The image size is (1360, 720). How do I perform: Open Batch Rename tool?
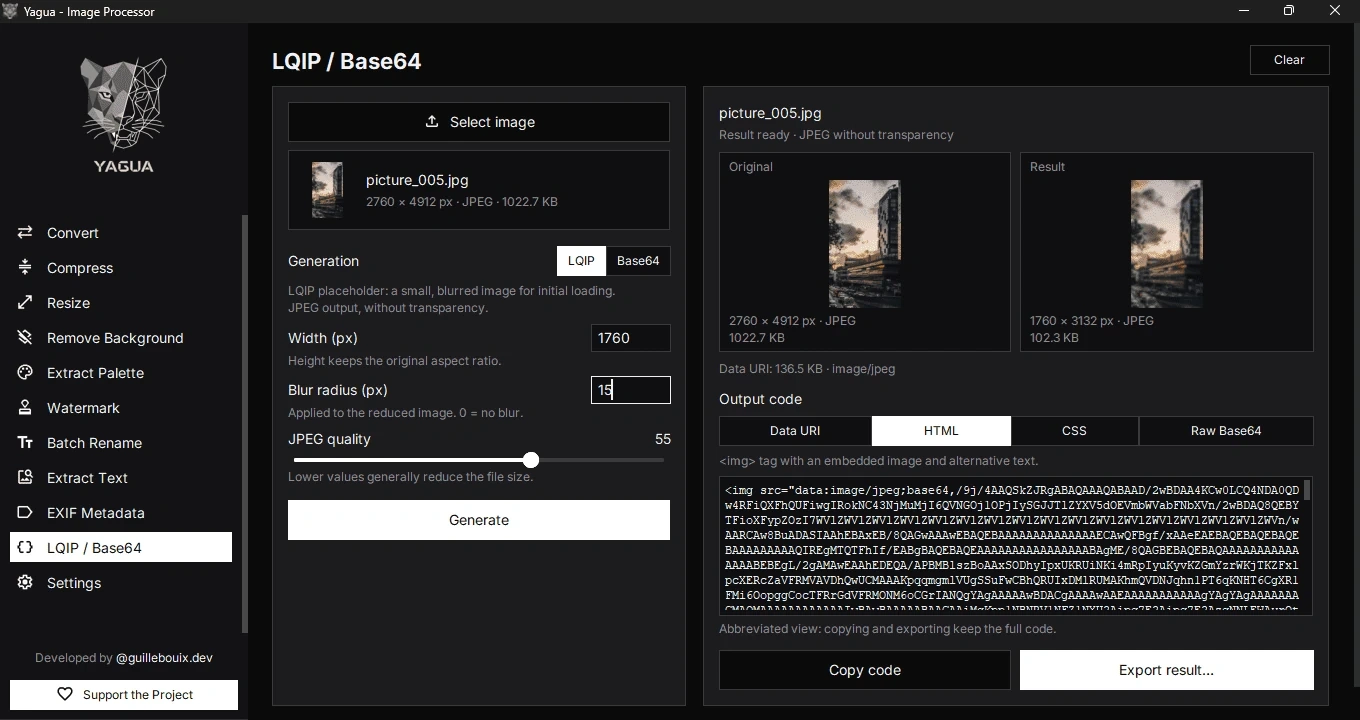(x=121, y=443)
